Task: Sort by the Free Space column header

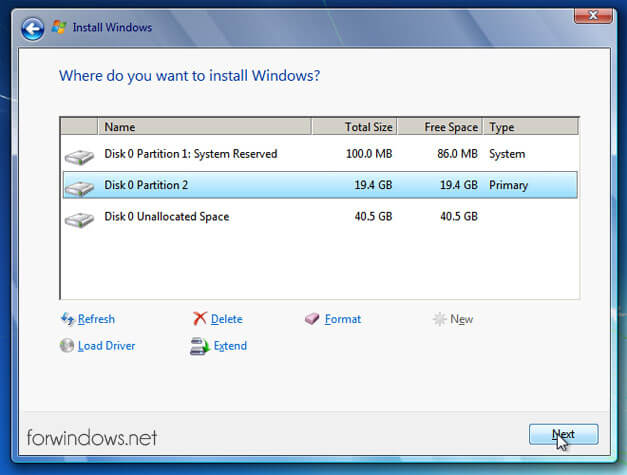Action: pos(440,127)
